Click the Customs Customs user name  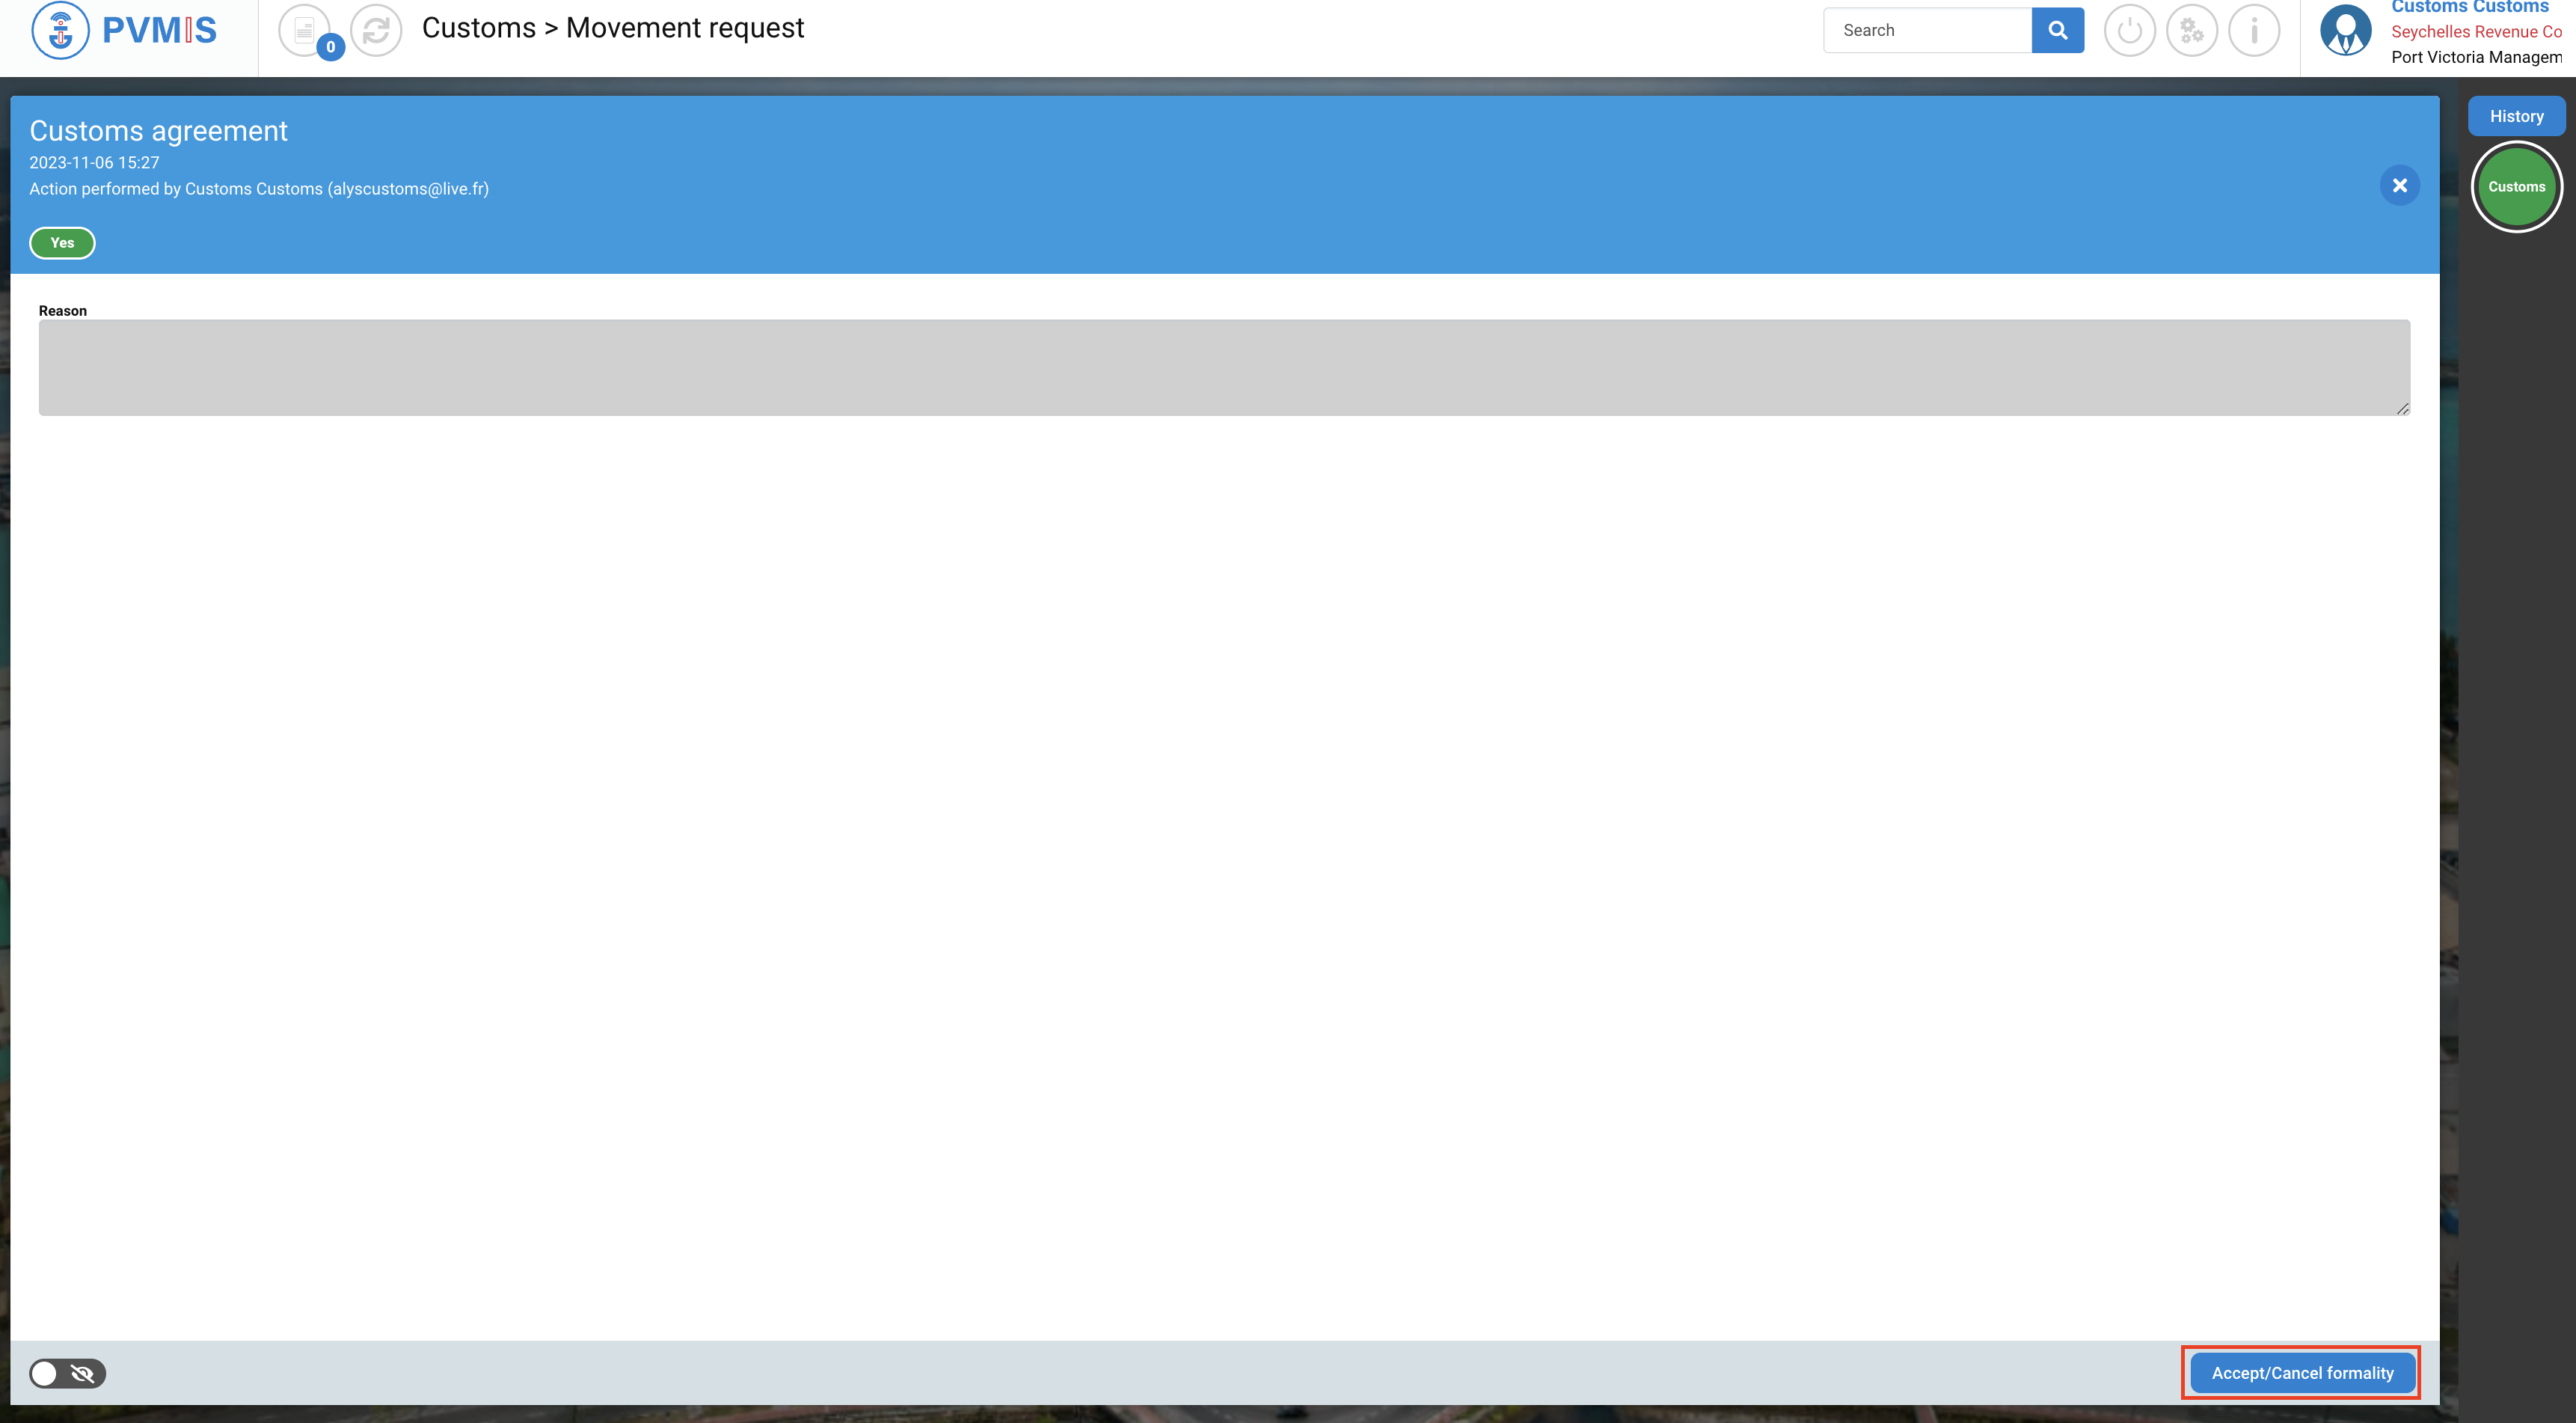tap(2469, 7)
